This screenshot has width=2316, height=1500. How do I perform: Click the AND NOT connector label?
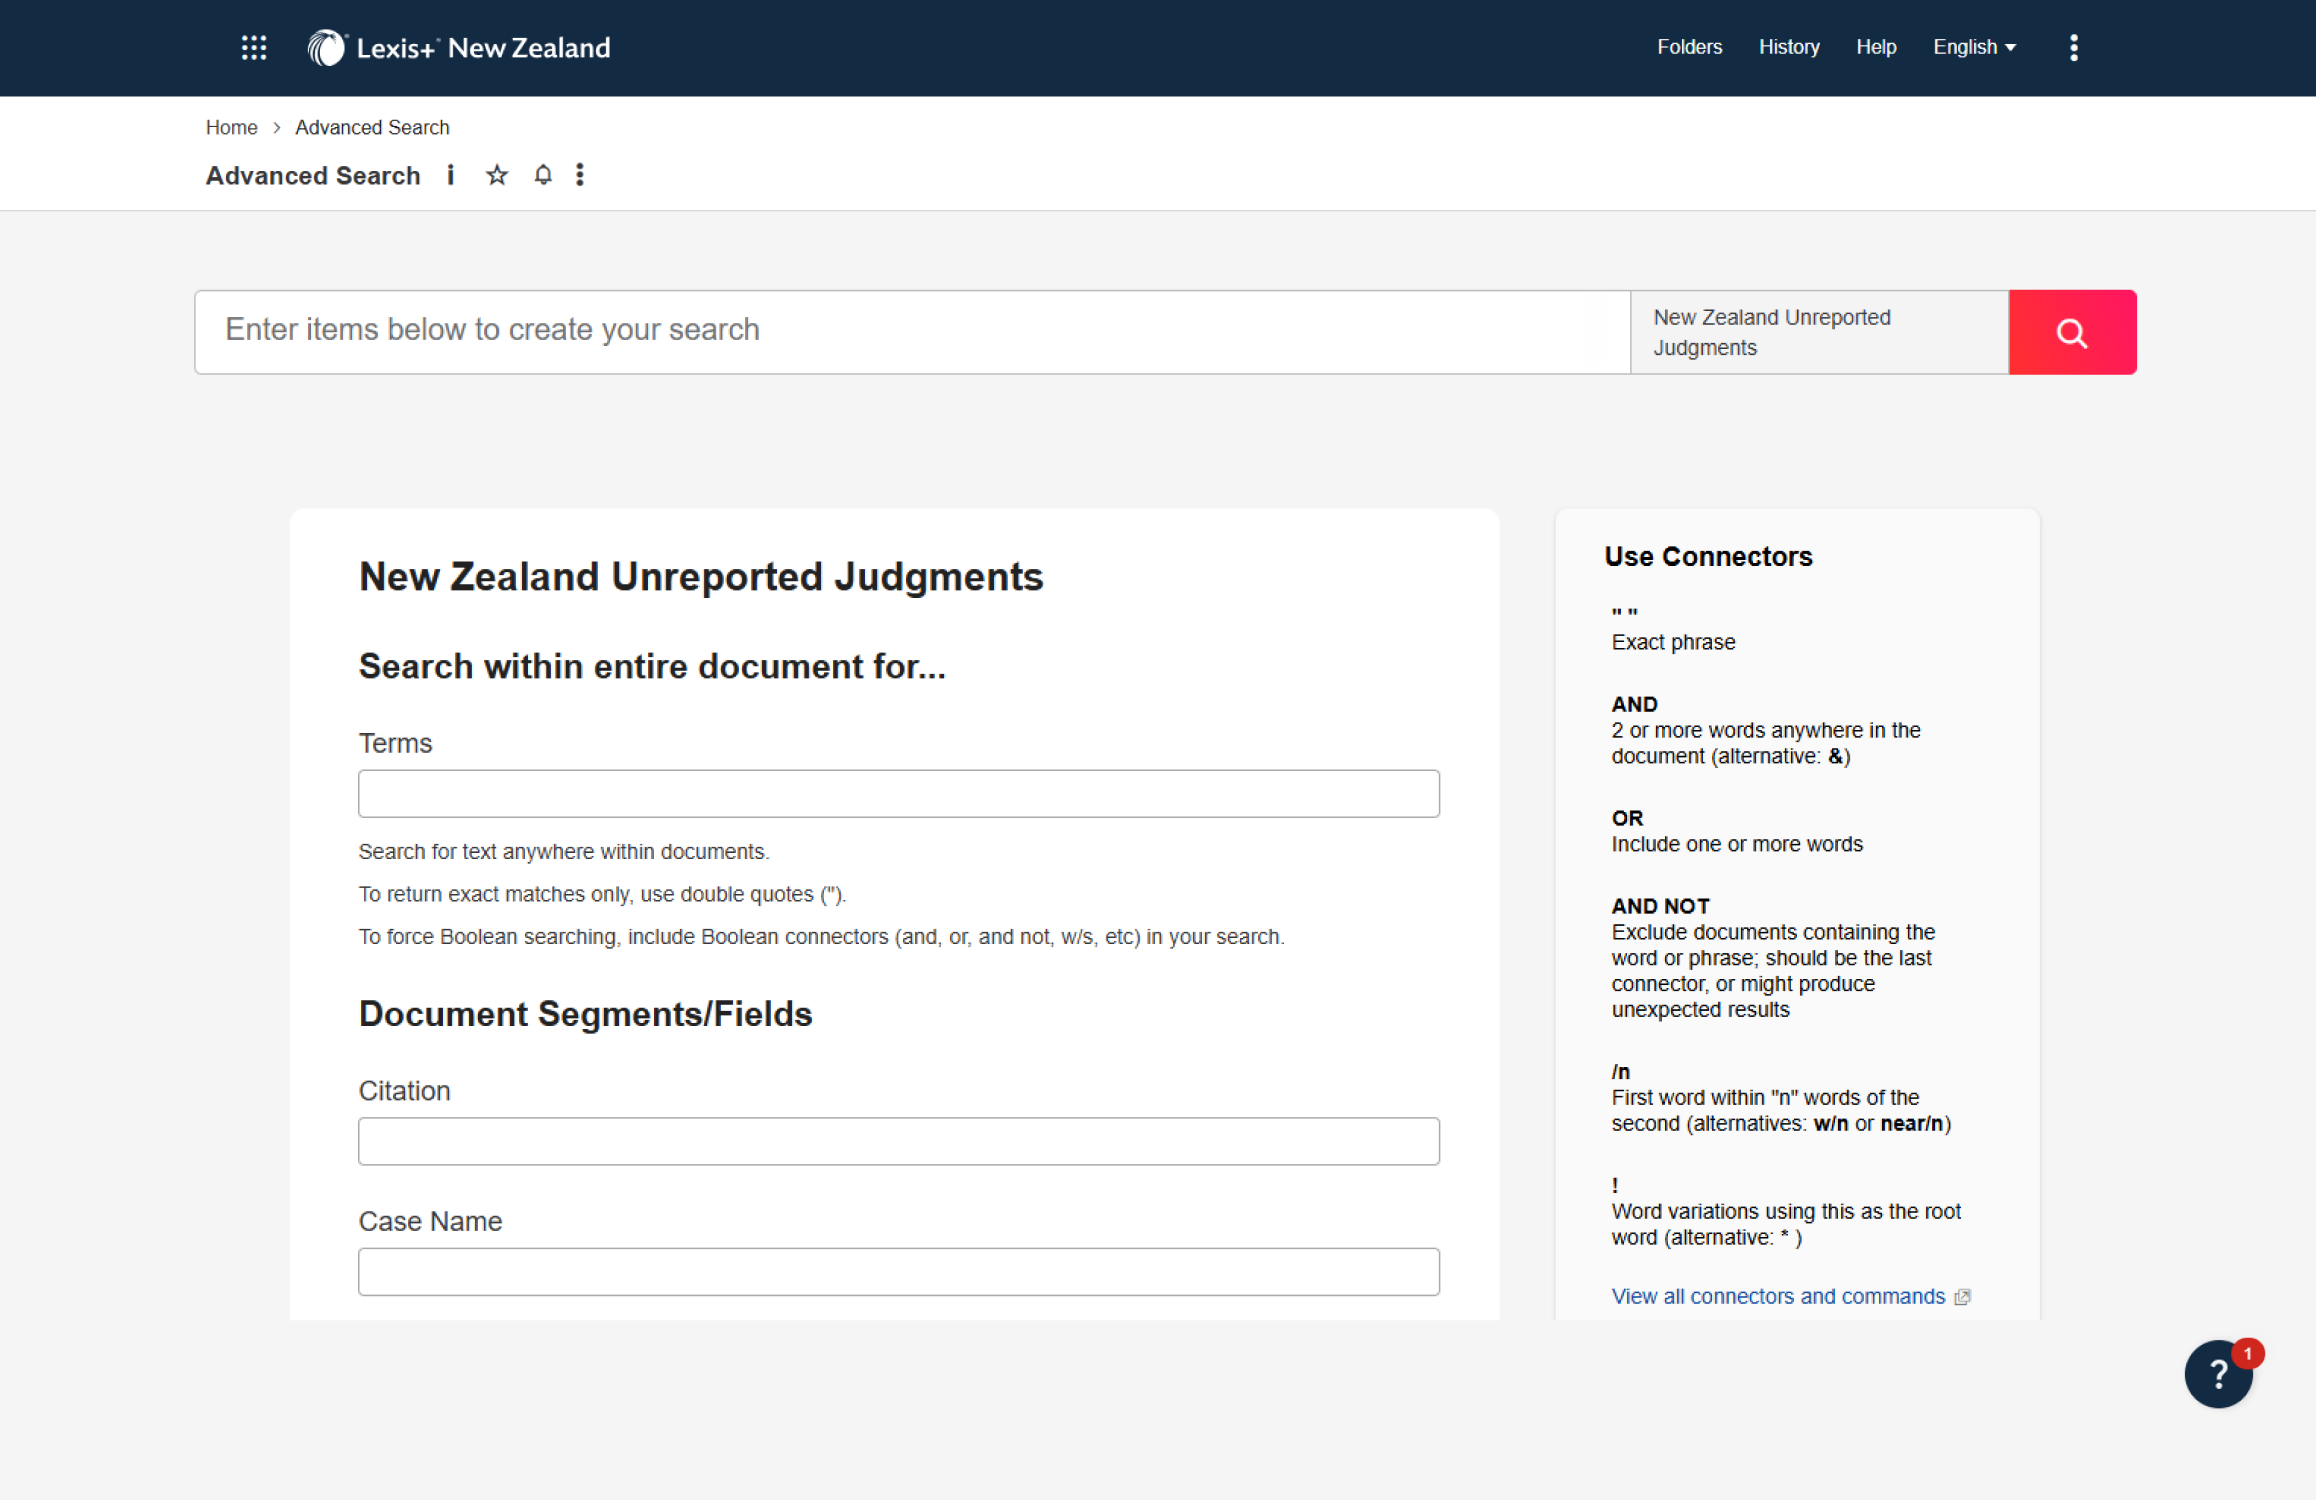(x=1660, y=906)
